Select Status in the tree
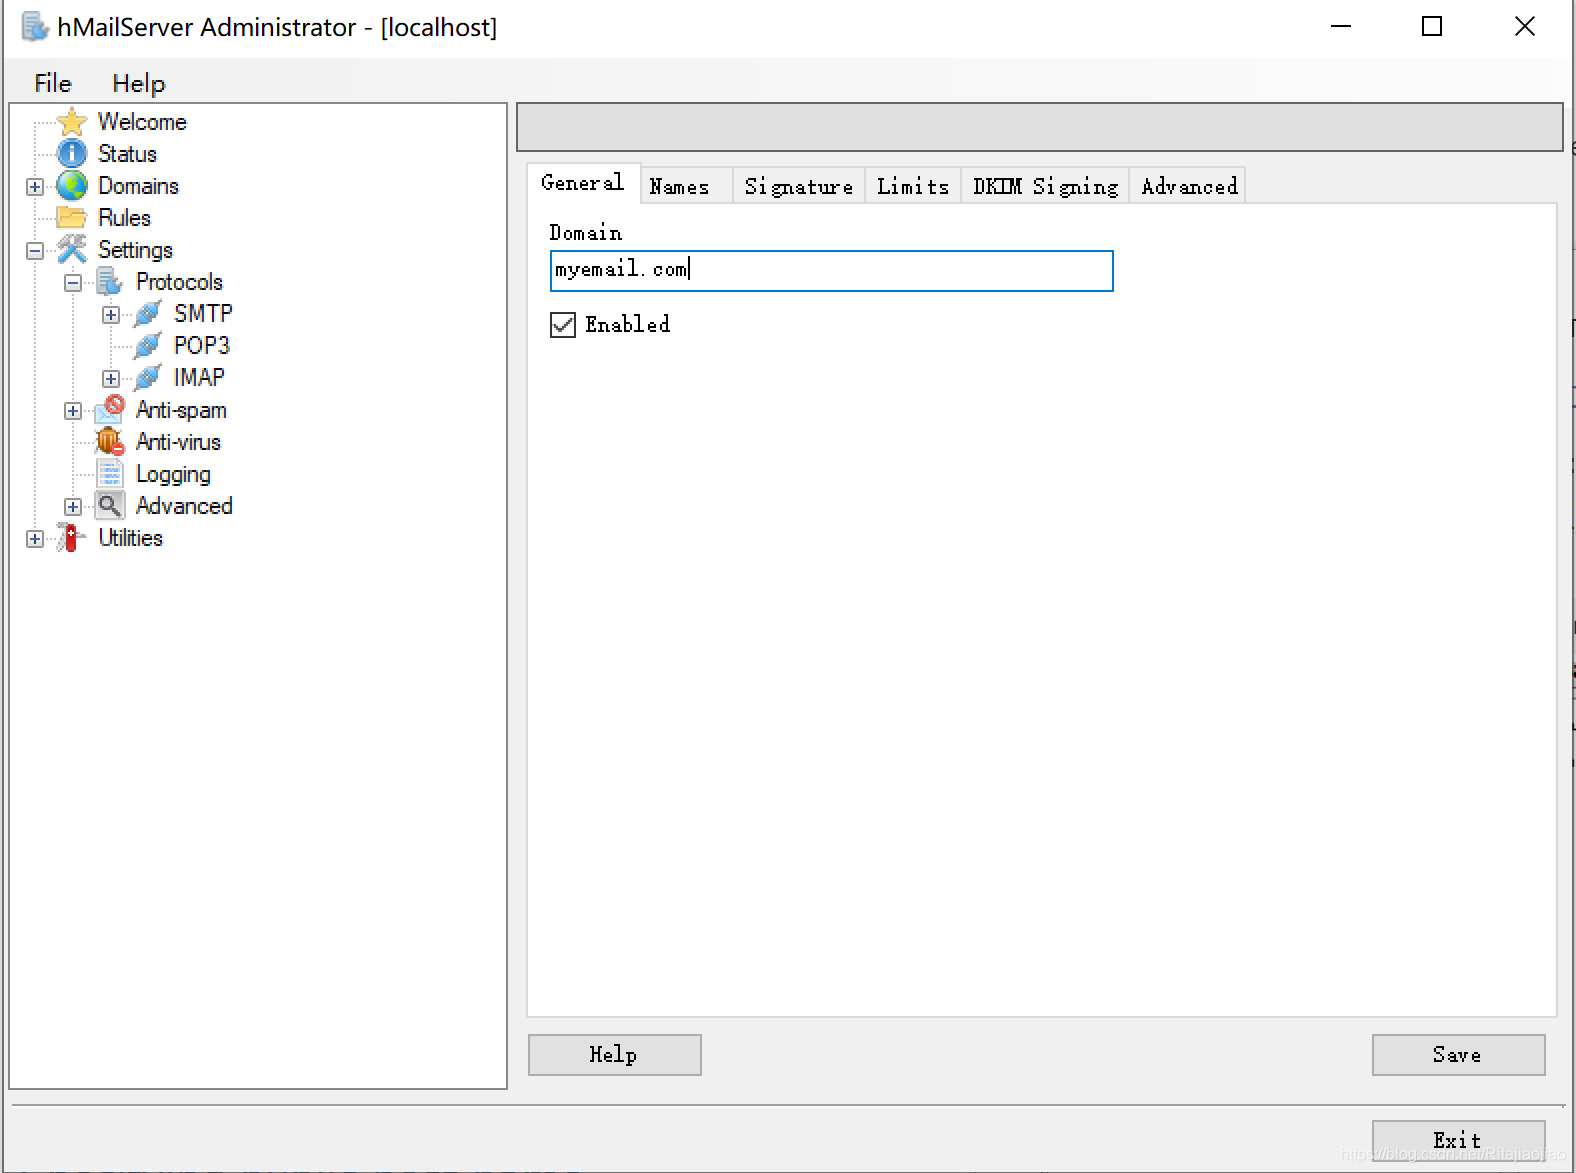 [x=127, y=154]
